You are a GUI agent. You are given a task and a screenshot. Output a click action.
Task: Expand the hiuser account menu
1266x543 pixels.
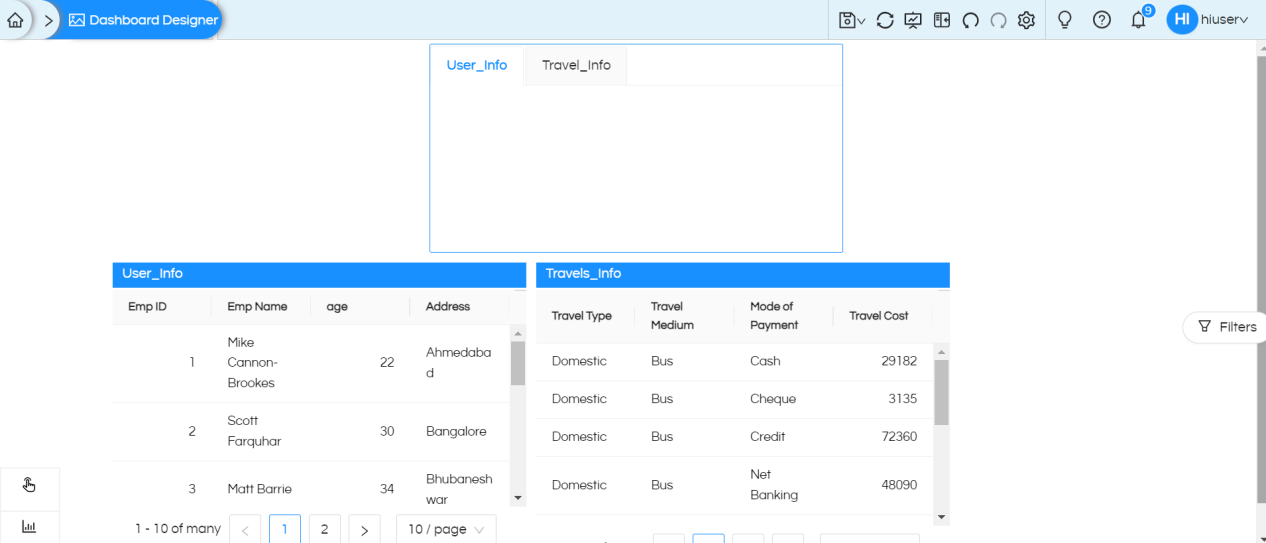[1224, 20]
